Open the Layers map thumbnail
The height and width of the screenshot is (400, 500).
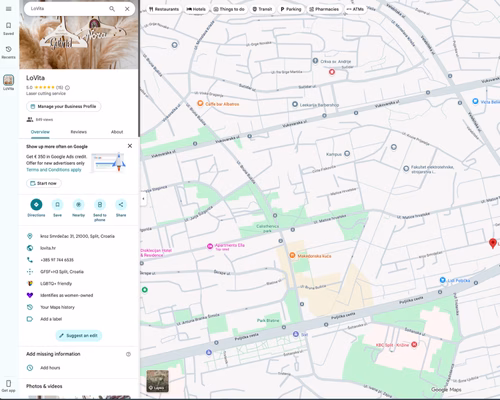click(x=158, y=381)
